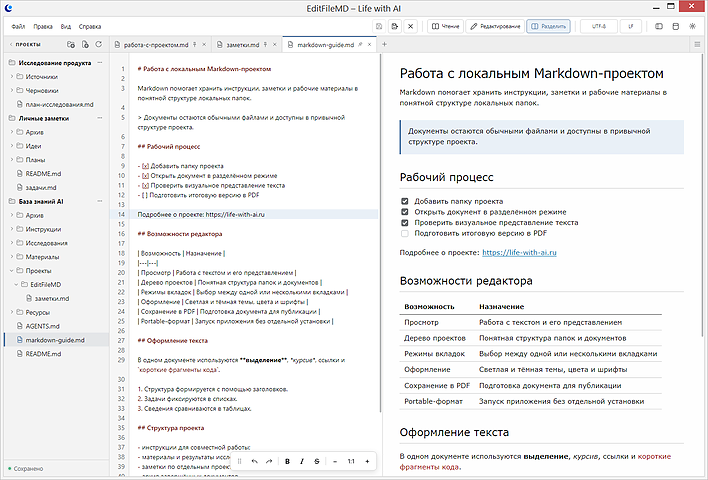Screen dimensions: 708x480
Task: Open the UTF-8 encoding selector
Action: coord(599,26)
